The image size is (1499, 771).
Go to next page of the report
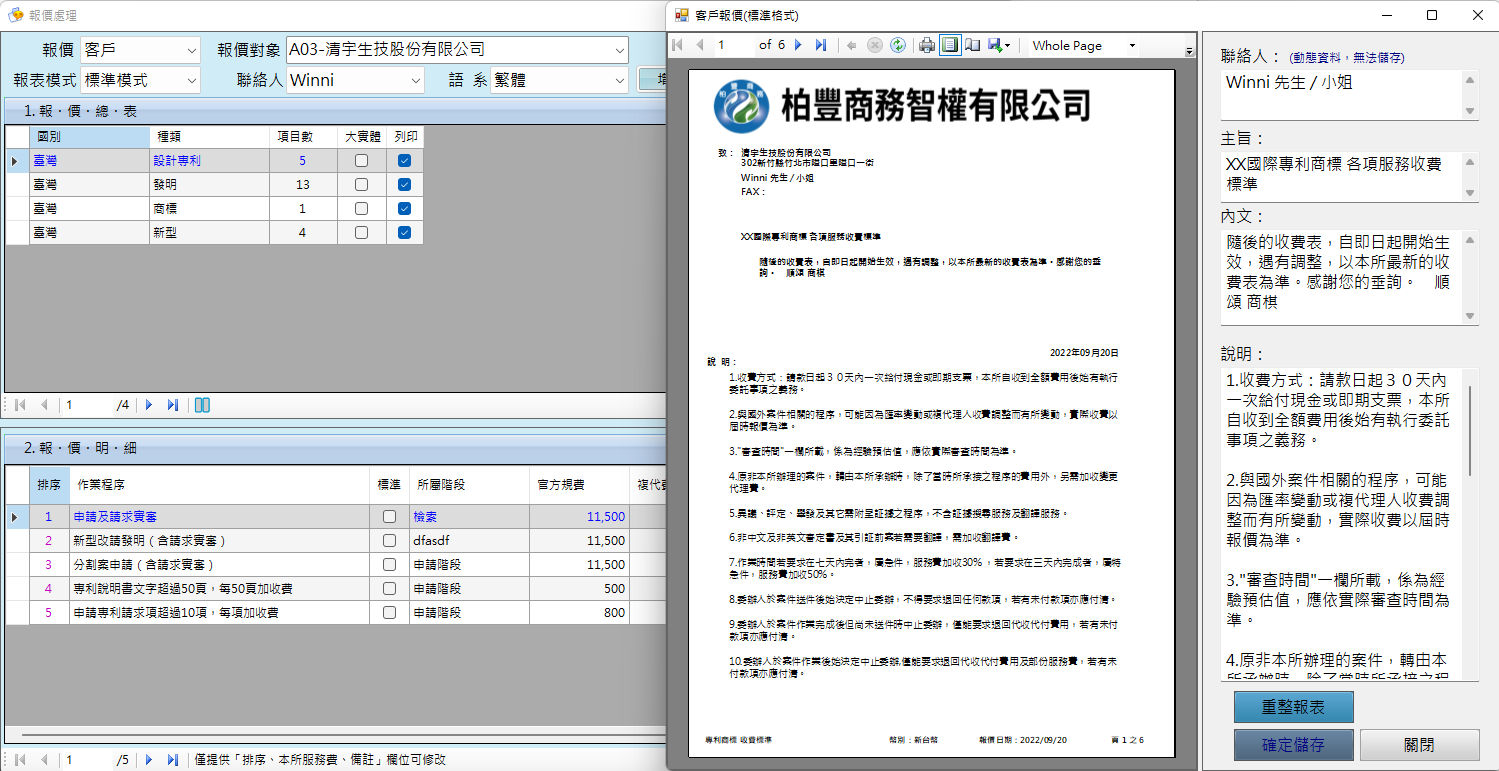(x=799, y=45)
